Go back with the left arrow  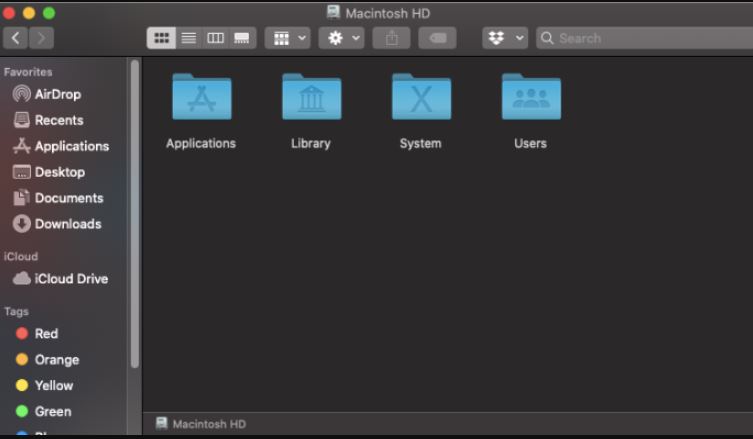tap(15, 38)
